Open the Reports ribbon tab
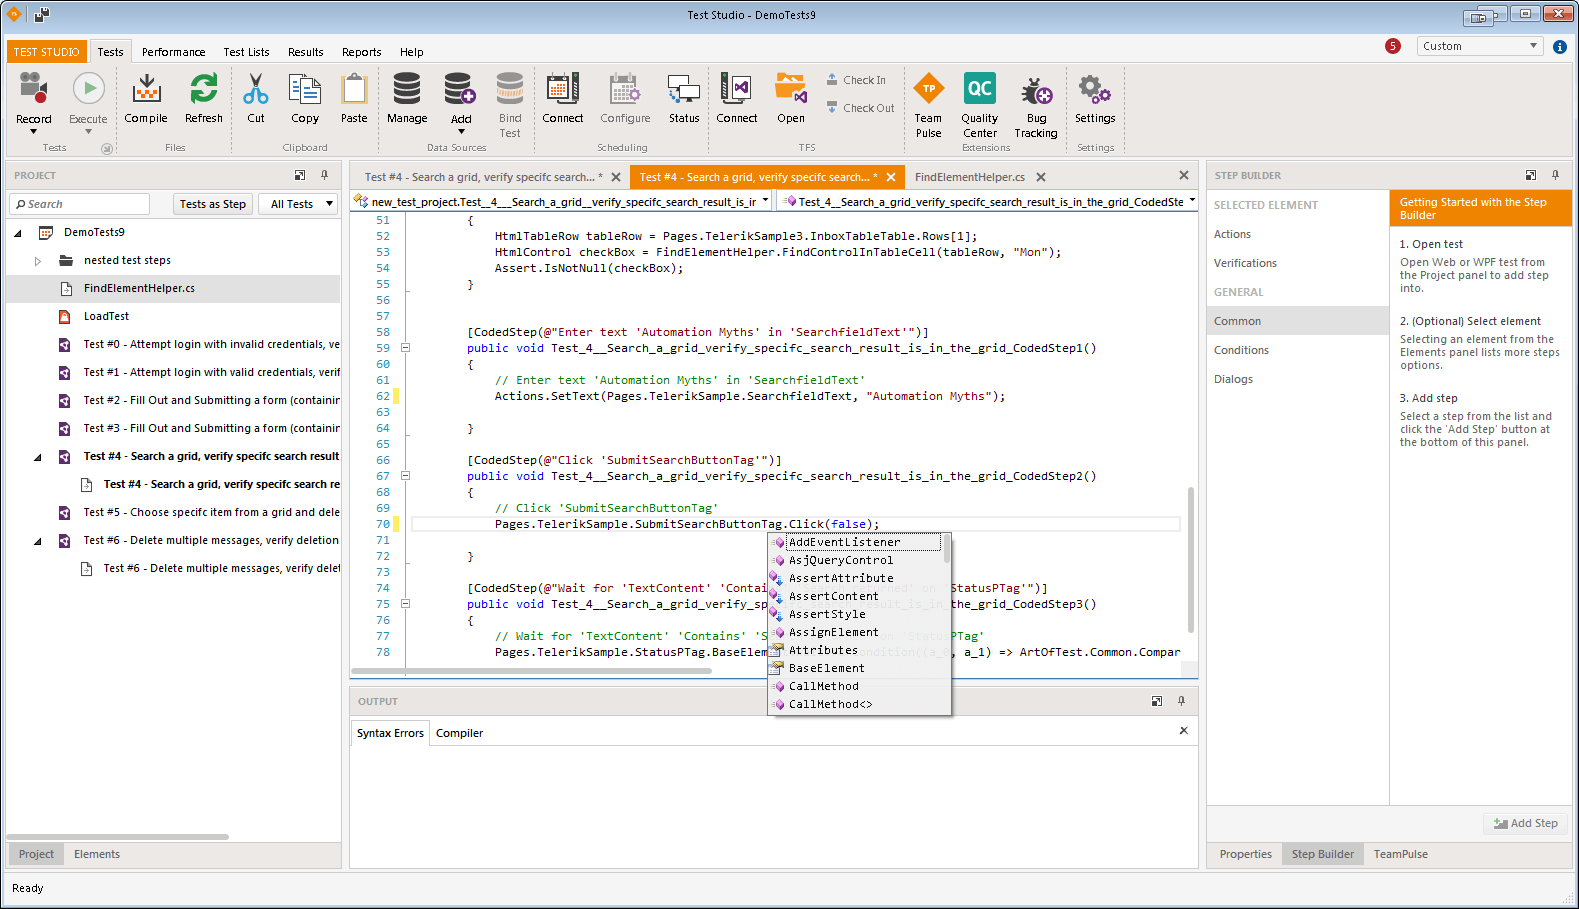The image size is (1579, 909). (361, 52)
